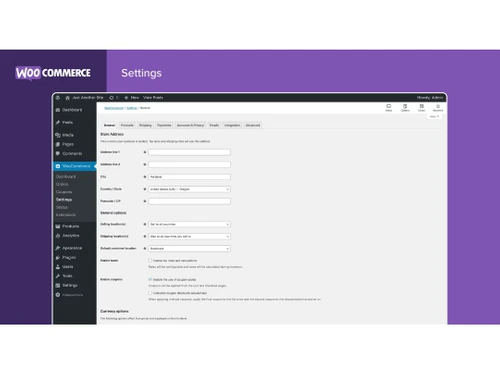500x375 pixels.
Task: Open WooCommerce Dashboard submenu item
Action: 66,177
